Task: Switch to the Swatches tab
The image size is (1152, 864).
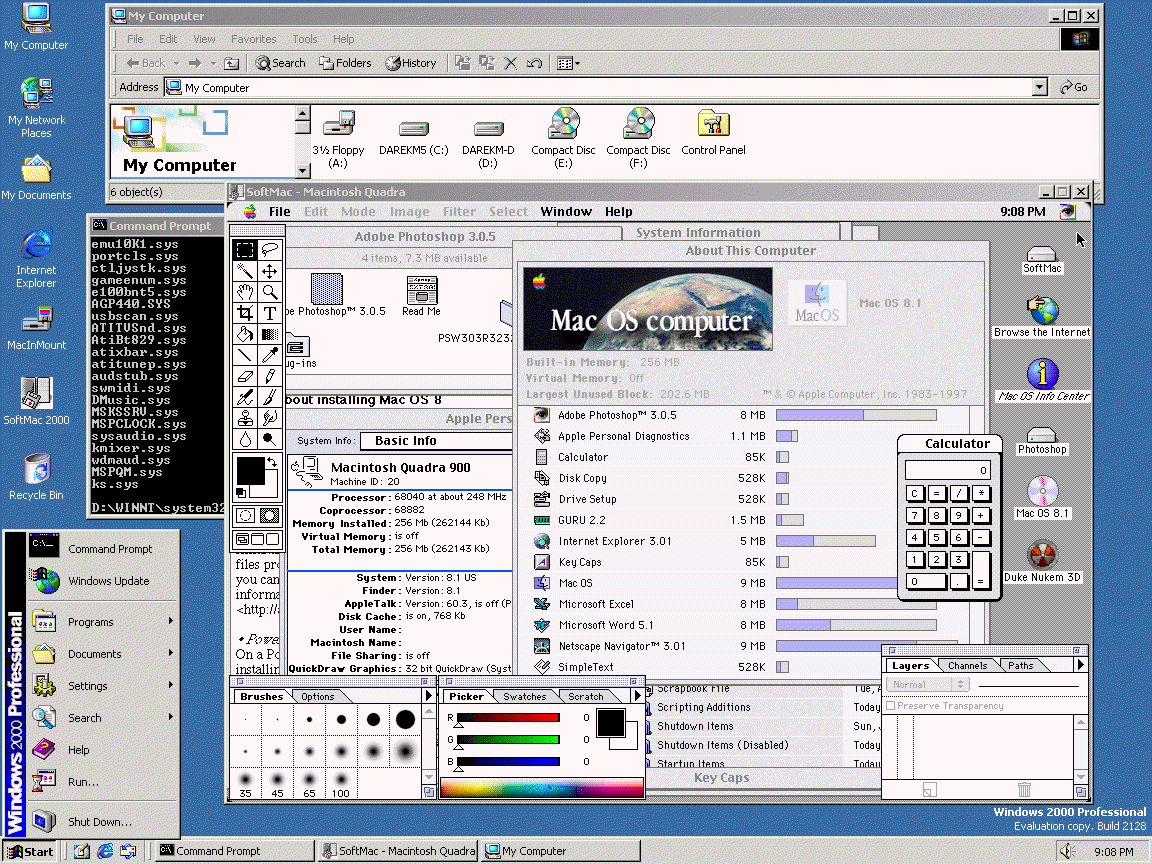Action: pos(524,696)
